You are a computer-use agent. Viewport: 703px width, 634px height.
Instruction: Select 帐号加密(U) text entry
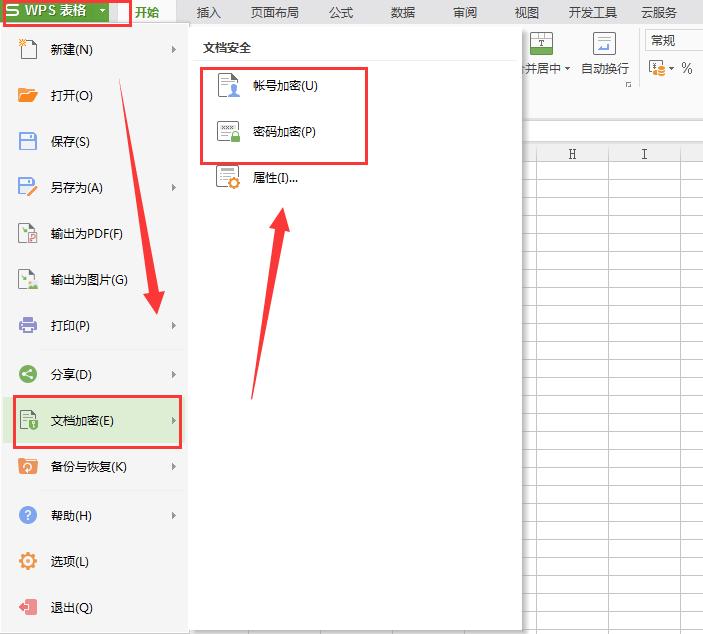(x=285, y=85)
